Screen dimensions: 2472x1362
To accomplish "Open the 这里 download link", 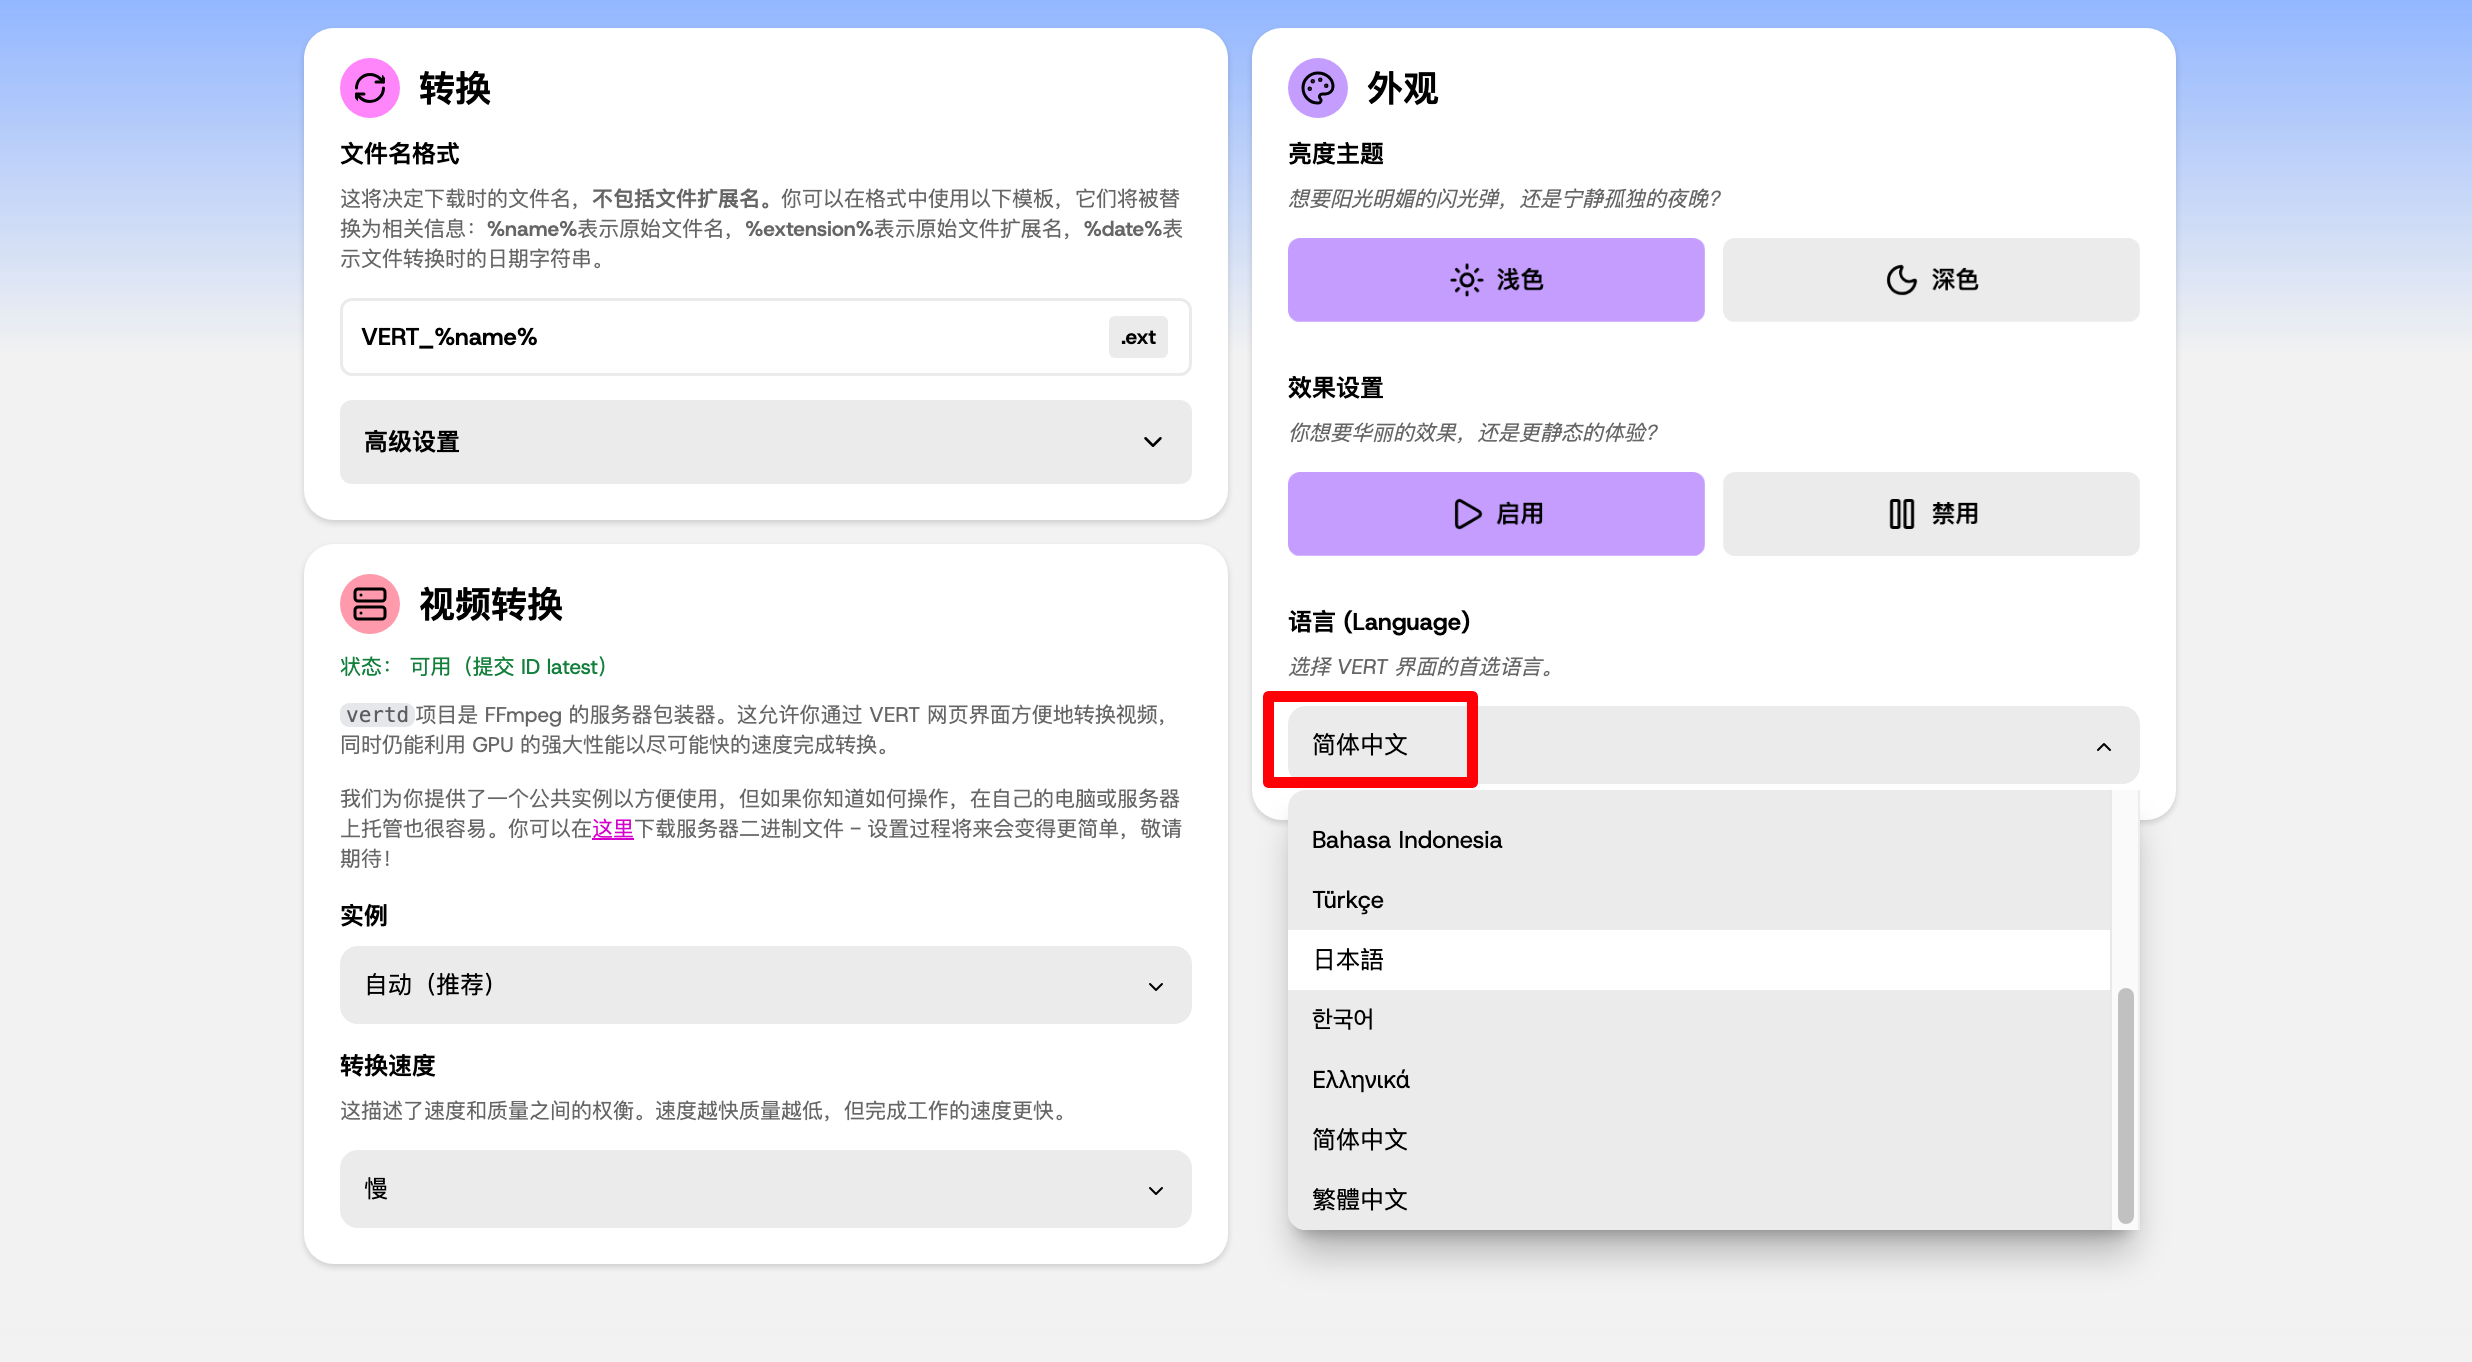I will pyautogui.click(x=612, y=829).
